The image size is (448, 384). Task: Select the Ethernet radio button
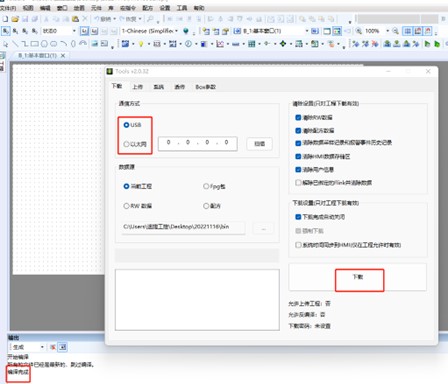point(126,144)
